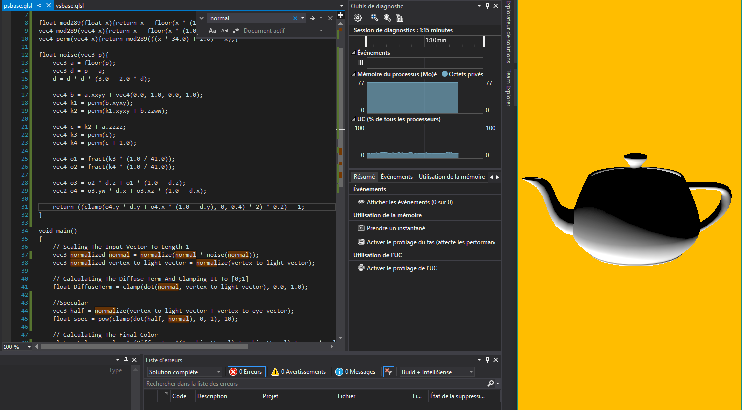Open diagnostic tools settings gear
Image resolution: width=742 pixels, height=410 pixels.
click(358, 18)
